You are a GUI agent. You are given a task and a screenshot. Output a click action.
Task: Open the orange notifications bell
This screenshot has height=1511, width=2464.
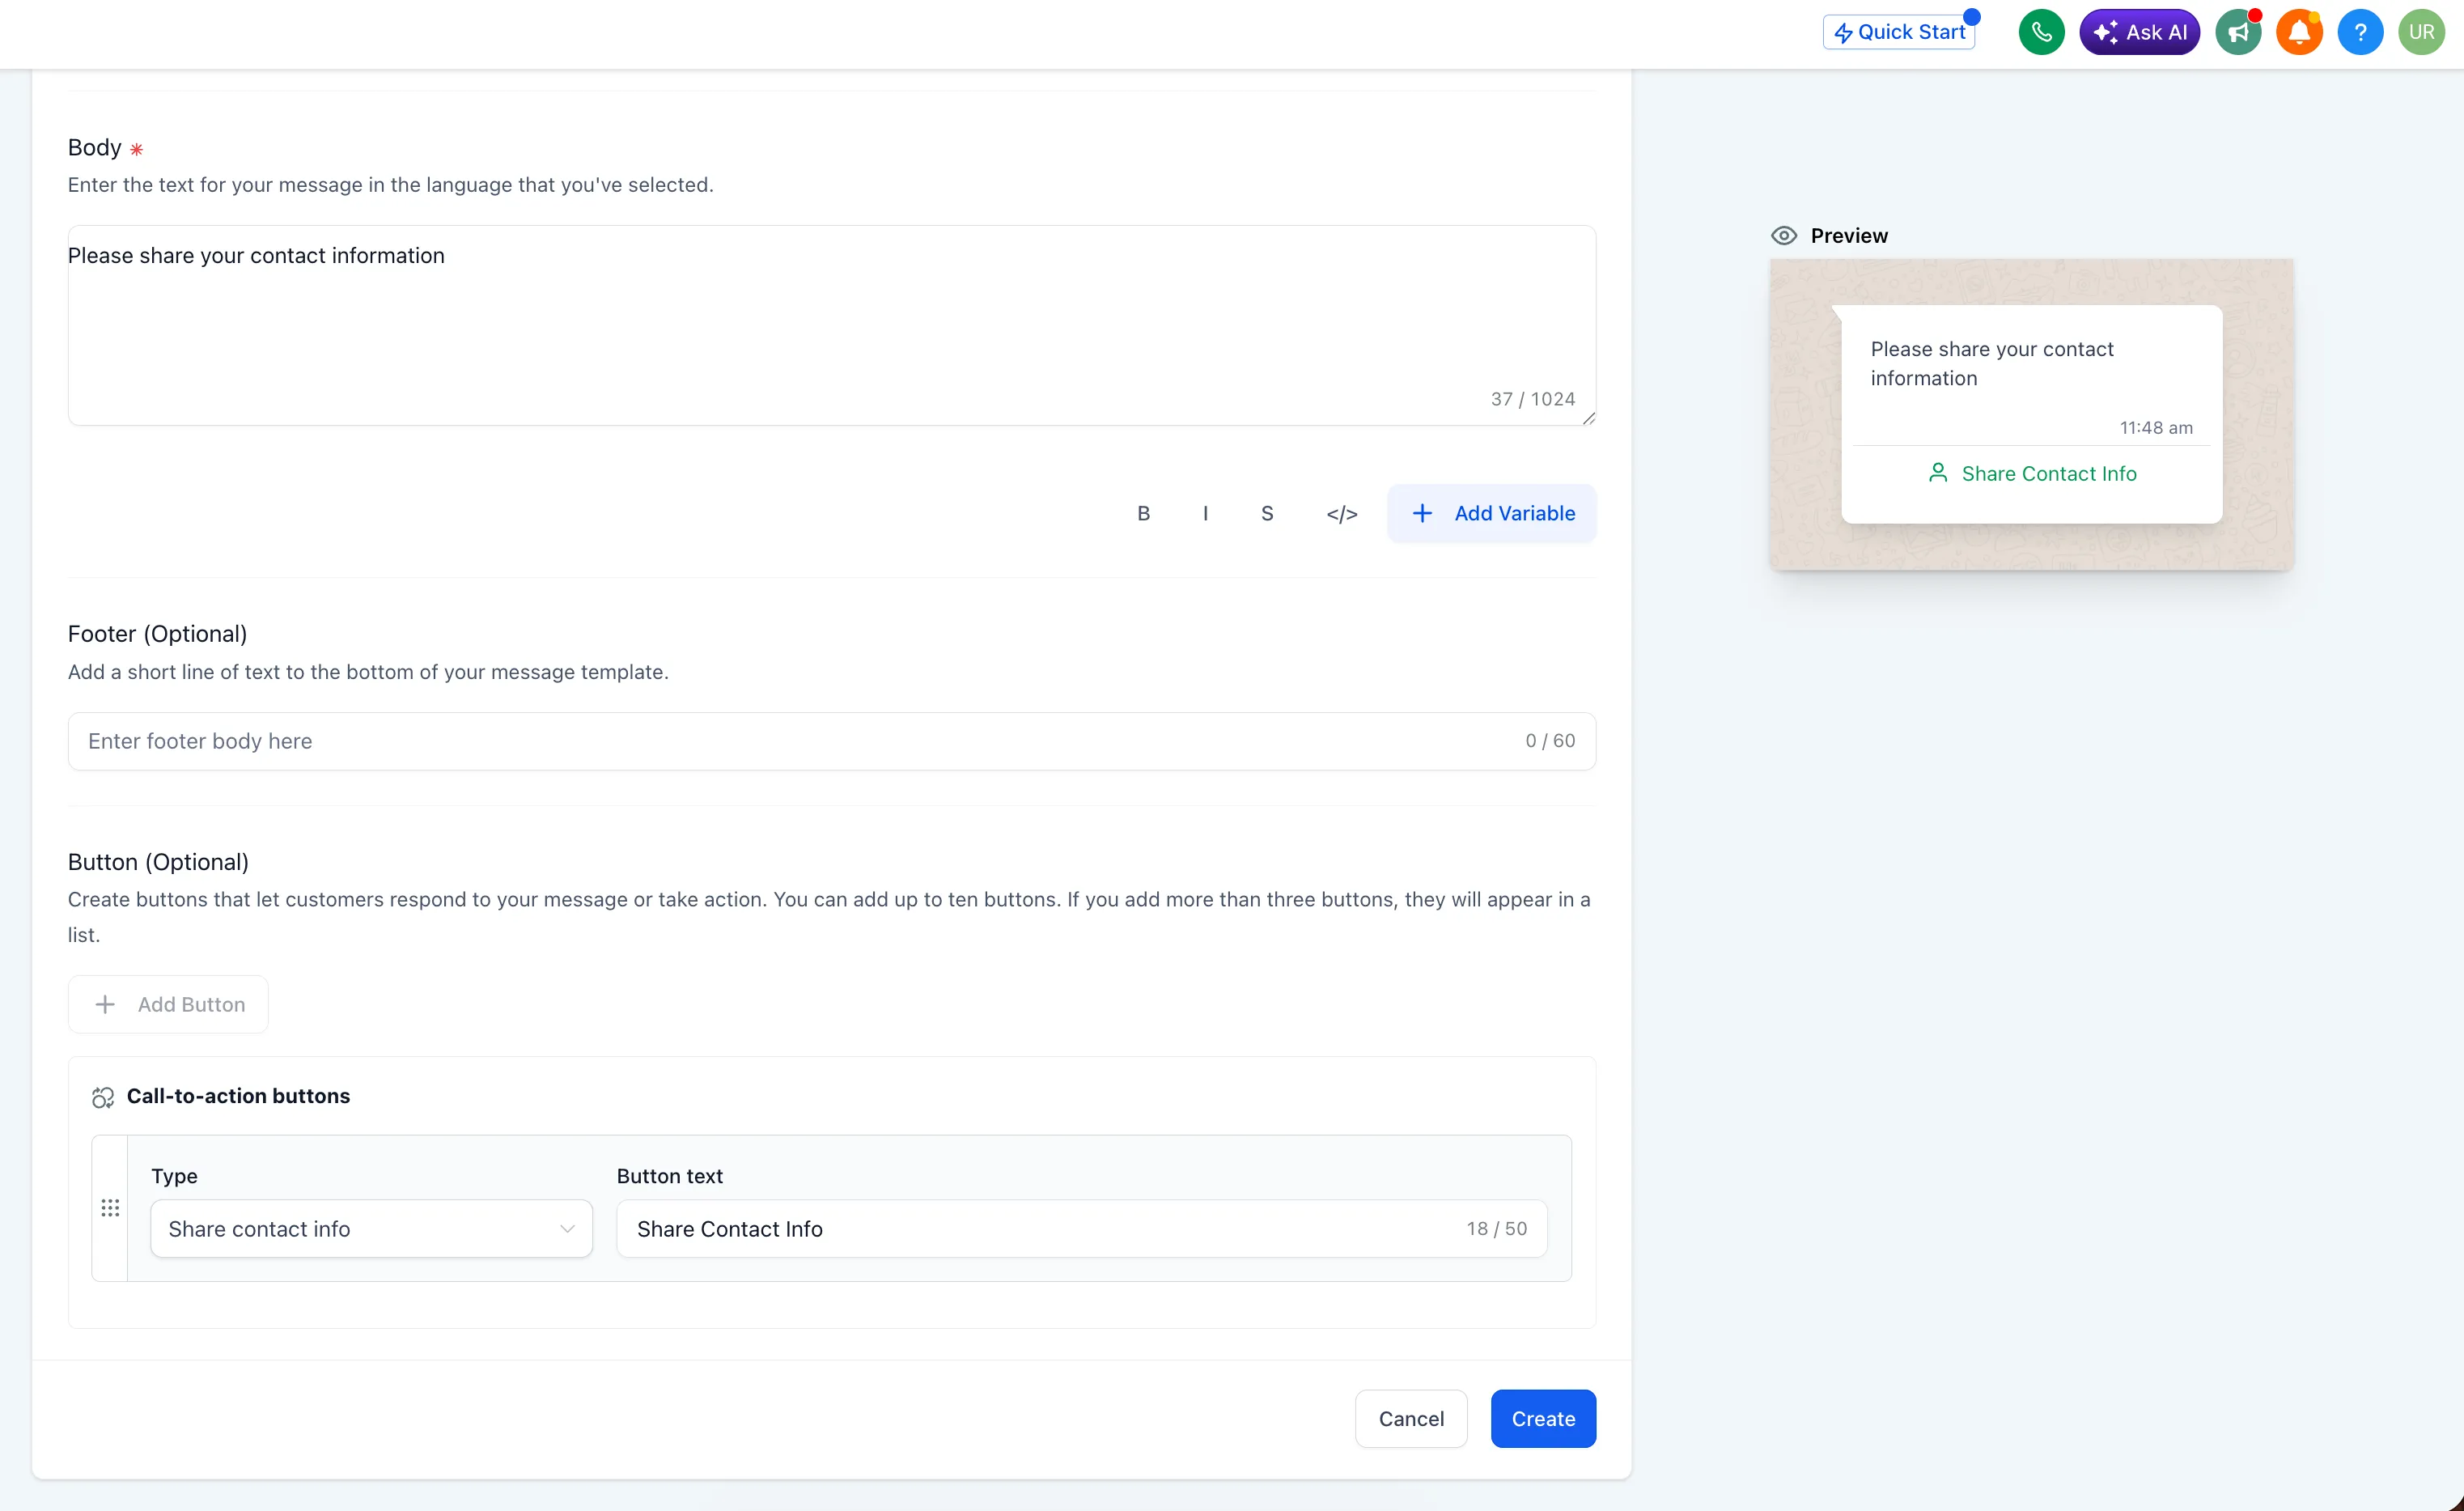click(x=2299, y=32)
